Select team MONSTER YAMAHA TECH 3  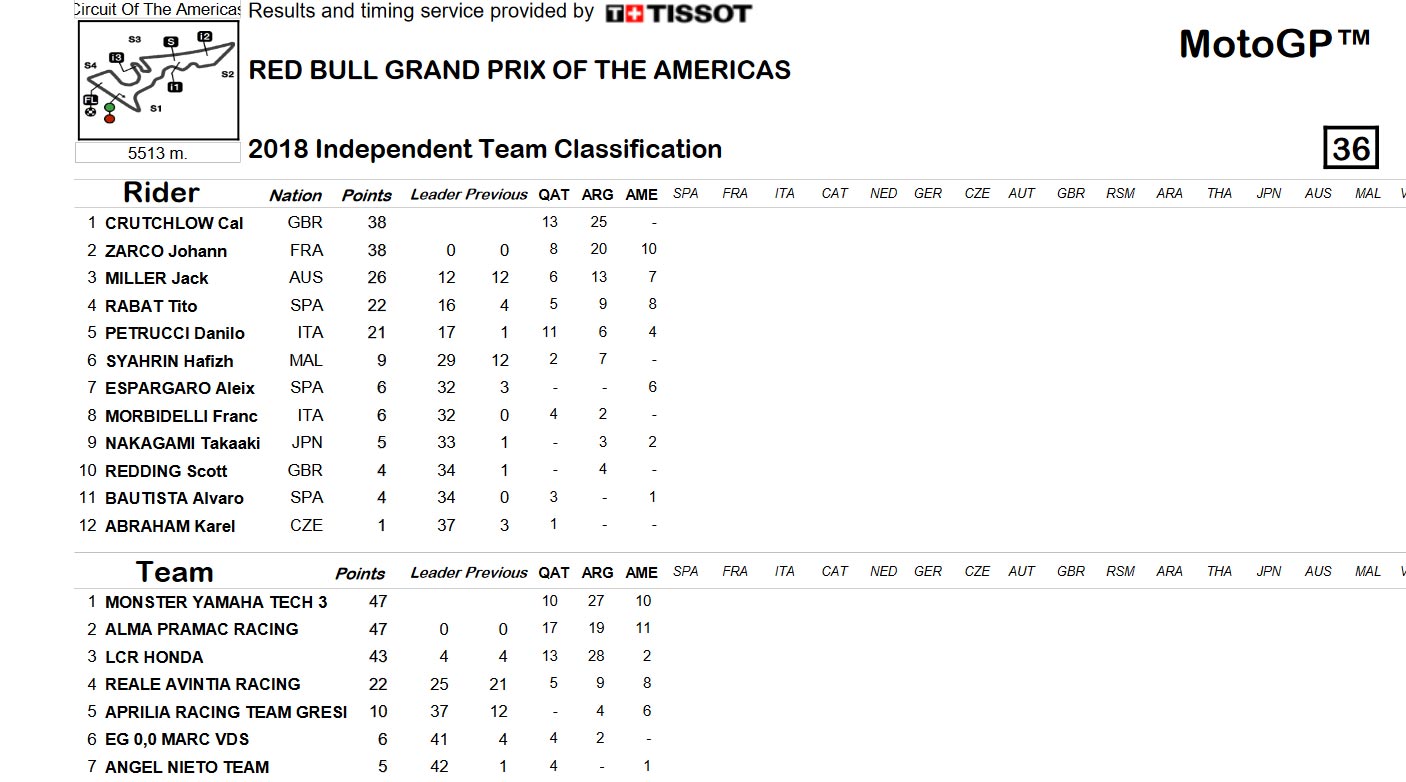[x=216, y=602]
